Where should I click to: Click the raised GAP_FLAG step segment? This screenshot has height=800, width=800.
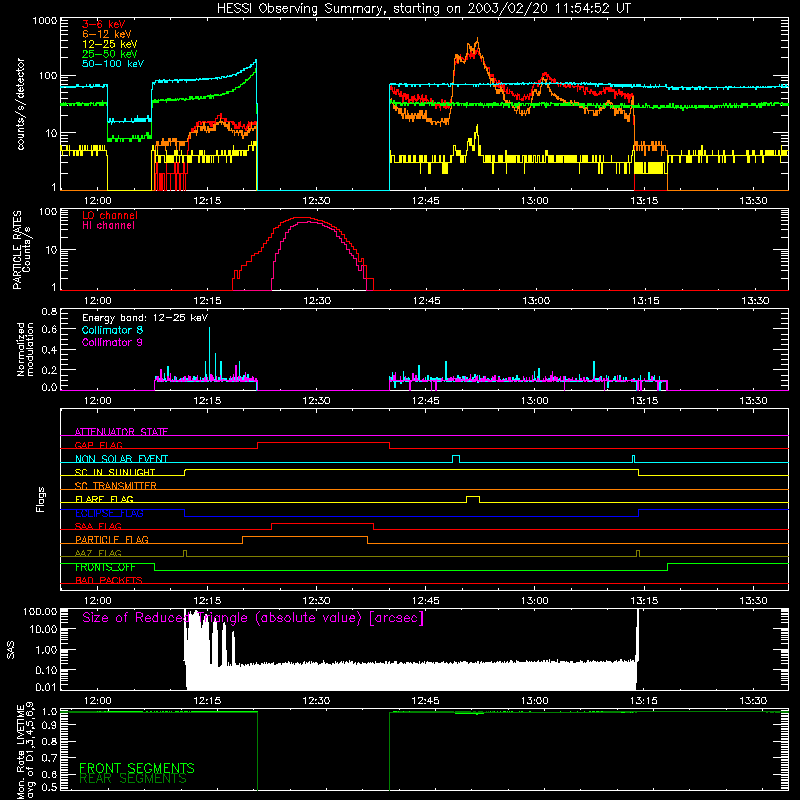click(x=323, y=443)
